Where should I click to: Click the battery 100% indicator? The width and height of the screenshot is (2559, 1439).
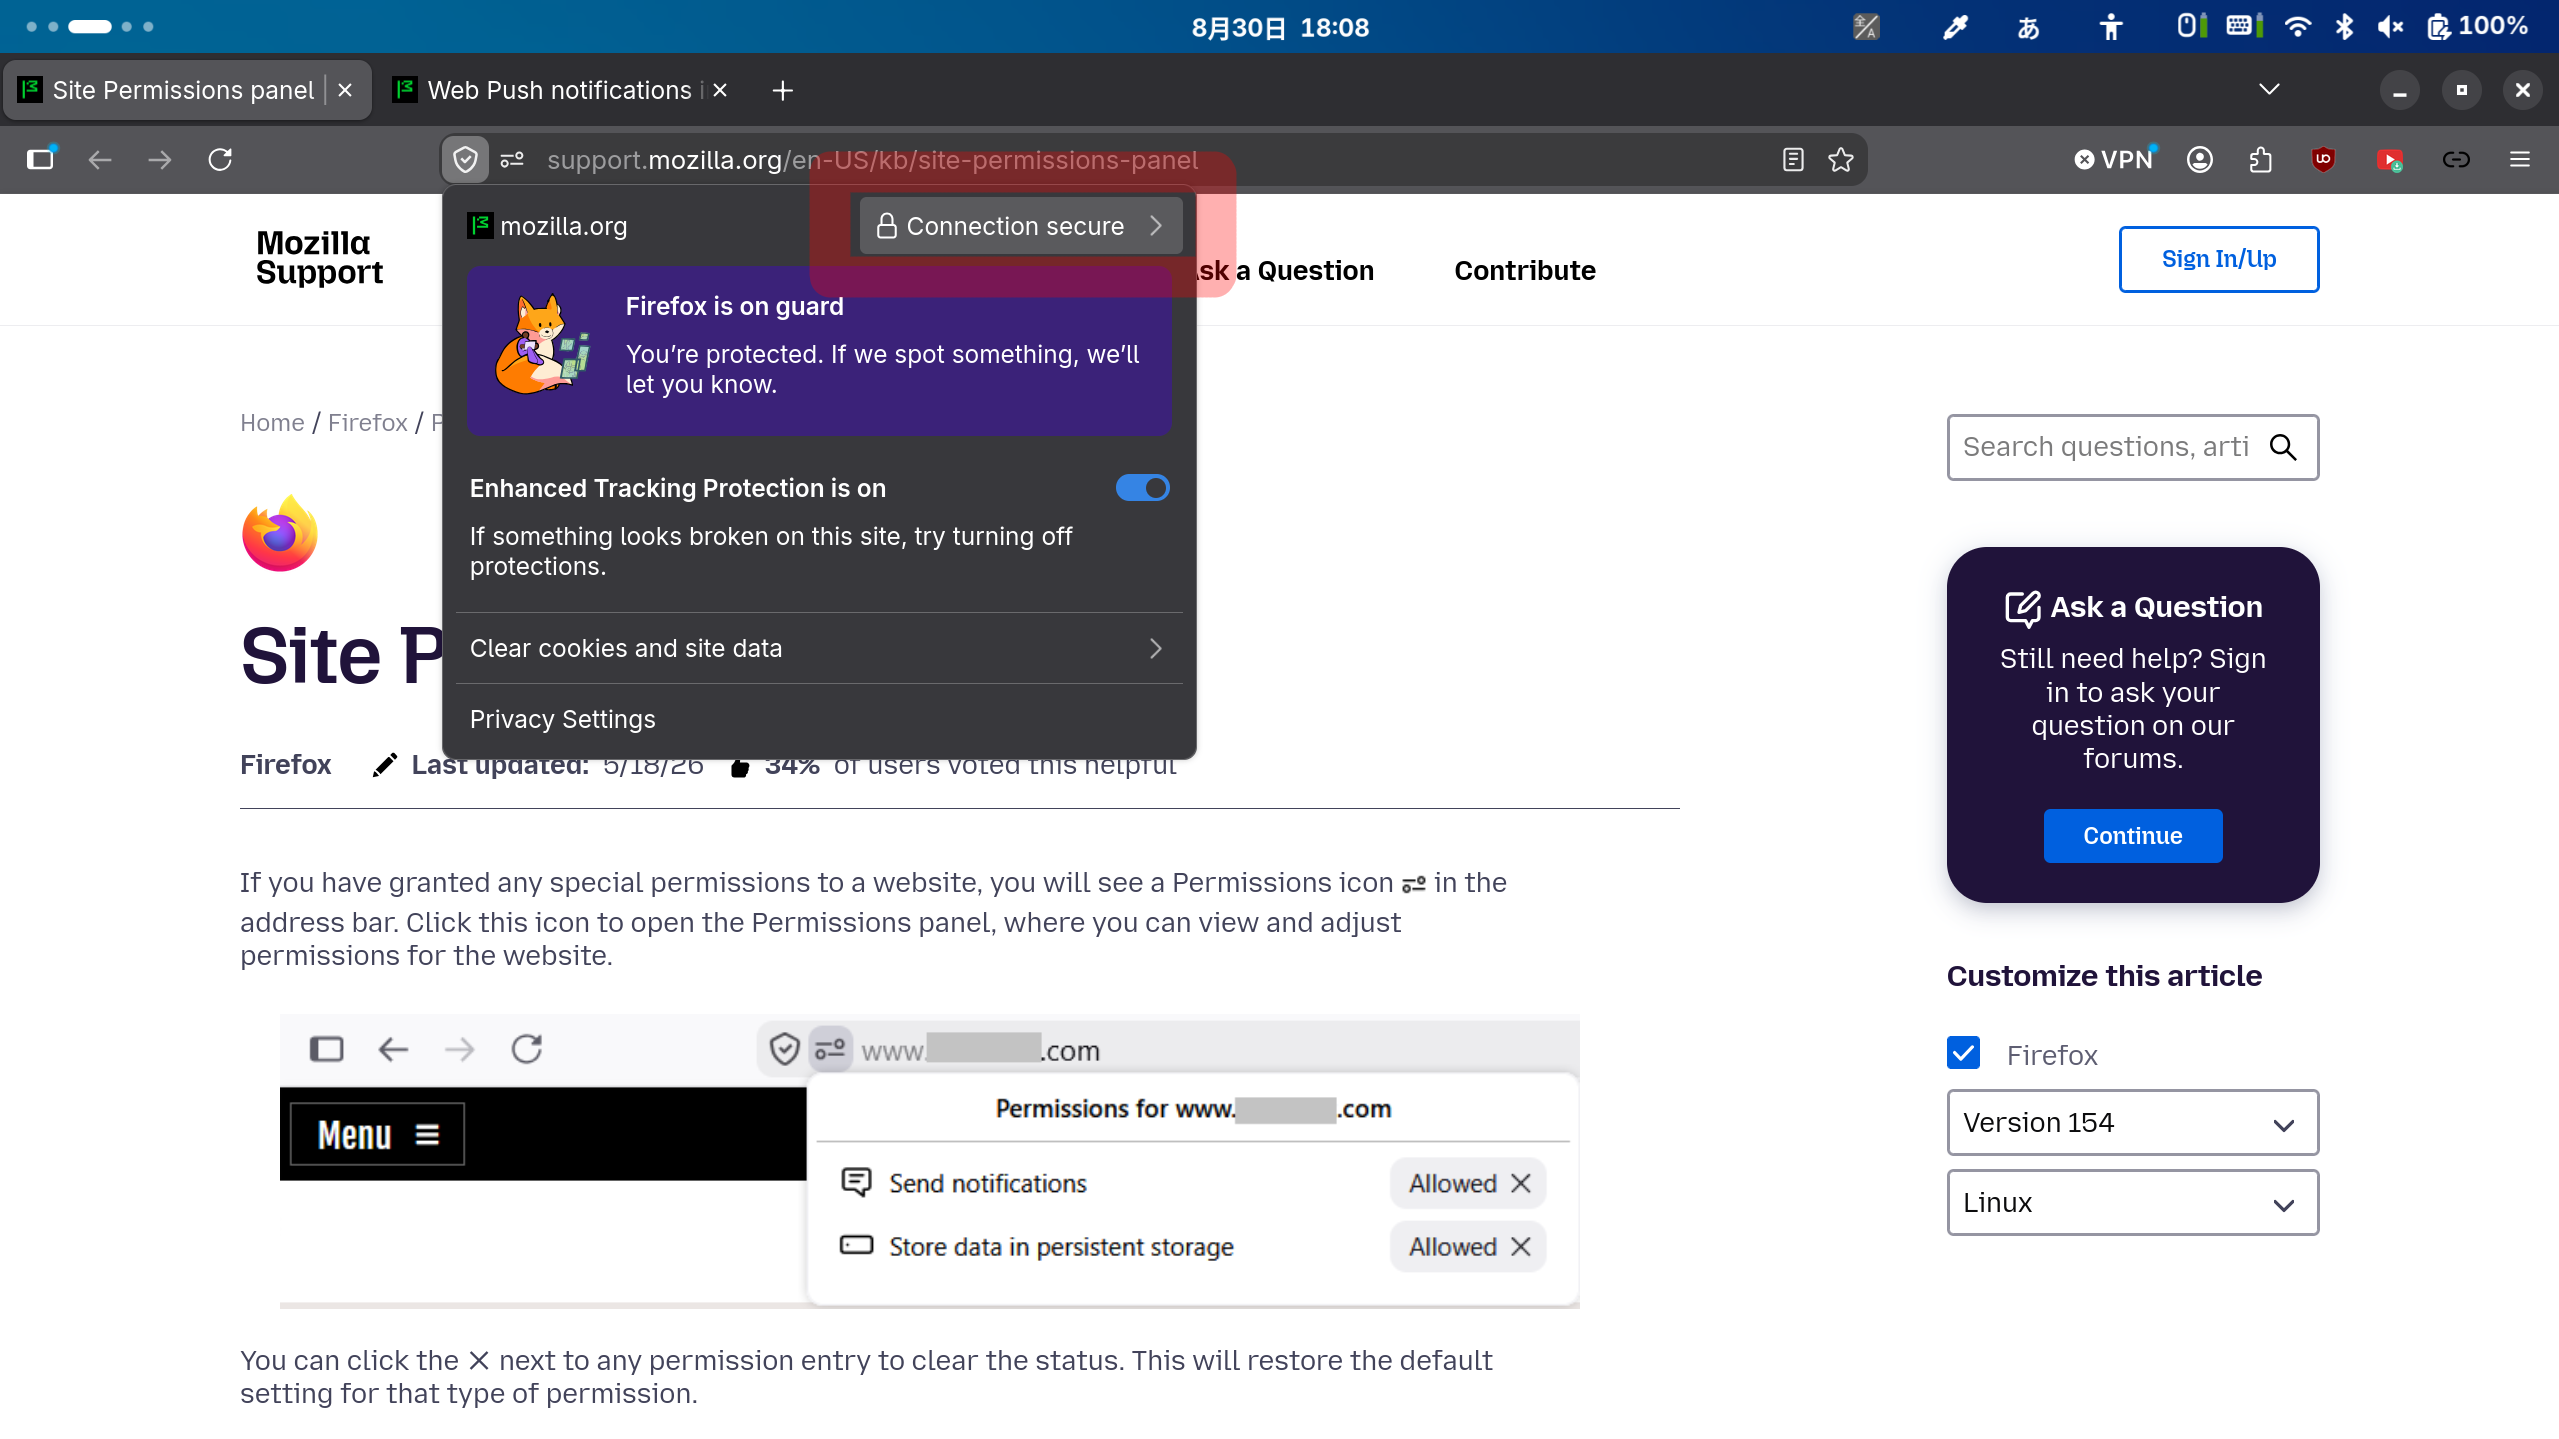pyautogui.click(x=2478, y=27)
